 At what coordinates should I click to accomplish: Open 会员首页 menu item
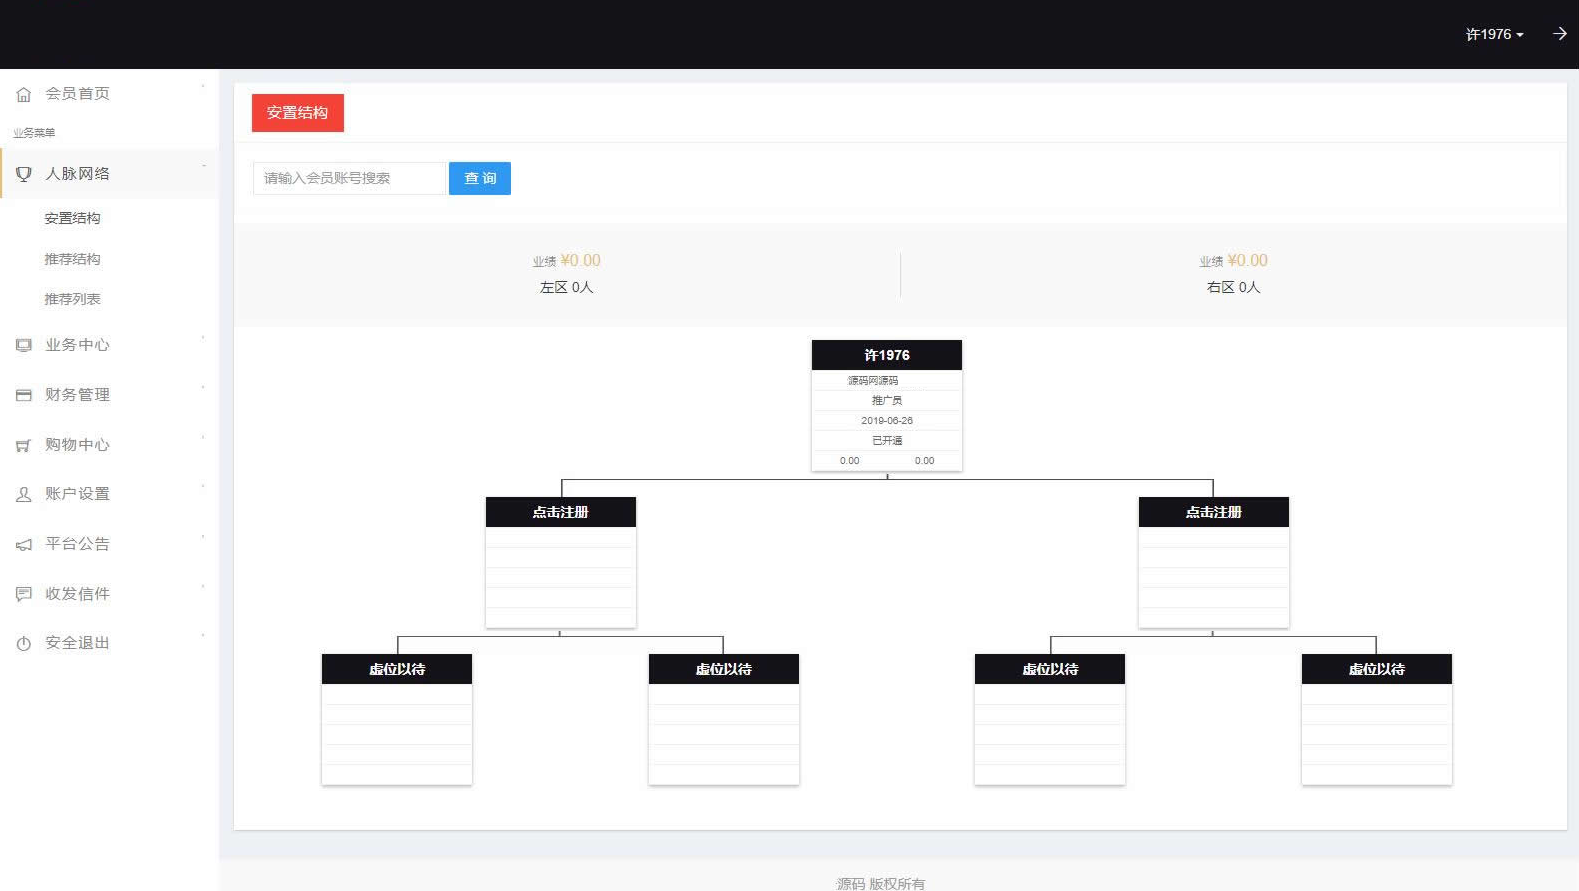click(x=109, y=94)
